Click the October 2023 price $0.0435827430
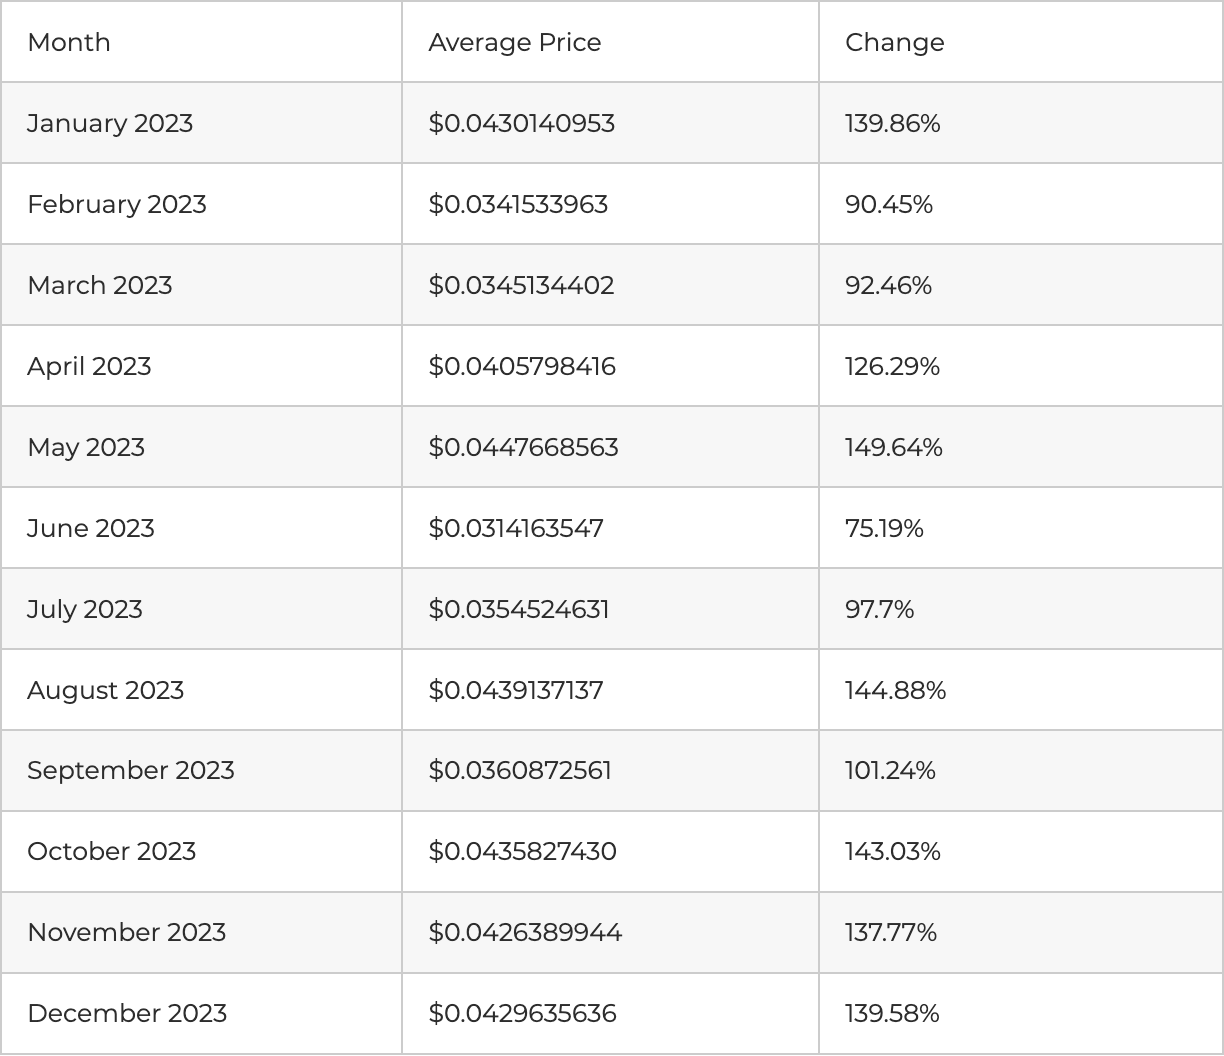This screenshot has height=1056, width=1224. [522, 851]
